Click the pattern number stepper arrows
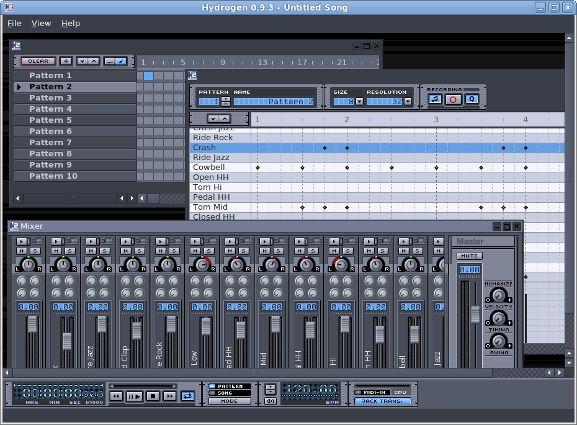577x425 pixels. [226, 102]
